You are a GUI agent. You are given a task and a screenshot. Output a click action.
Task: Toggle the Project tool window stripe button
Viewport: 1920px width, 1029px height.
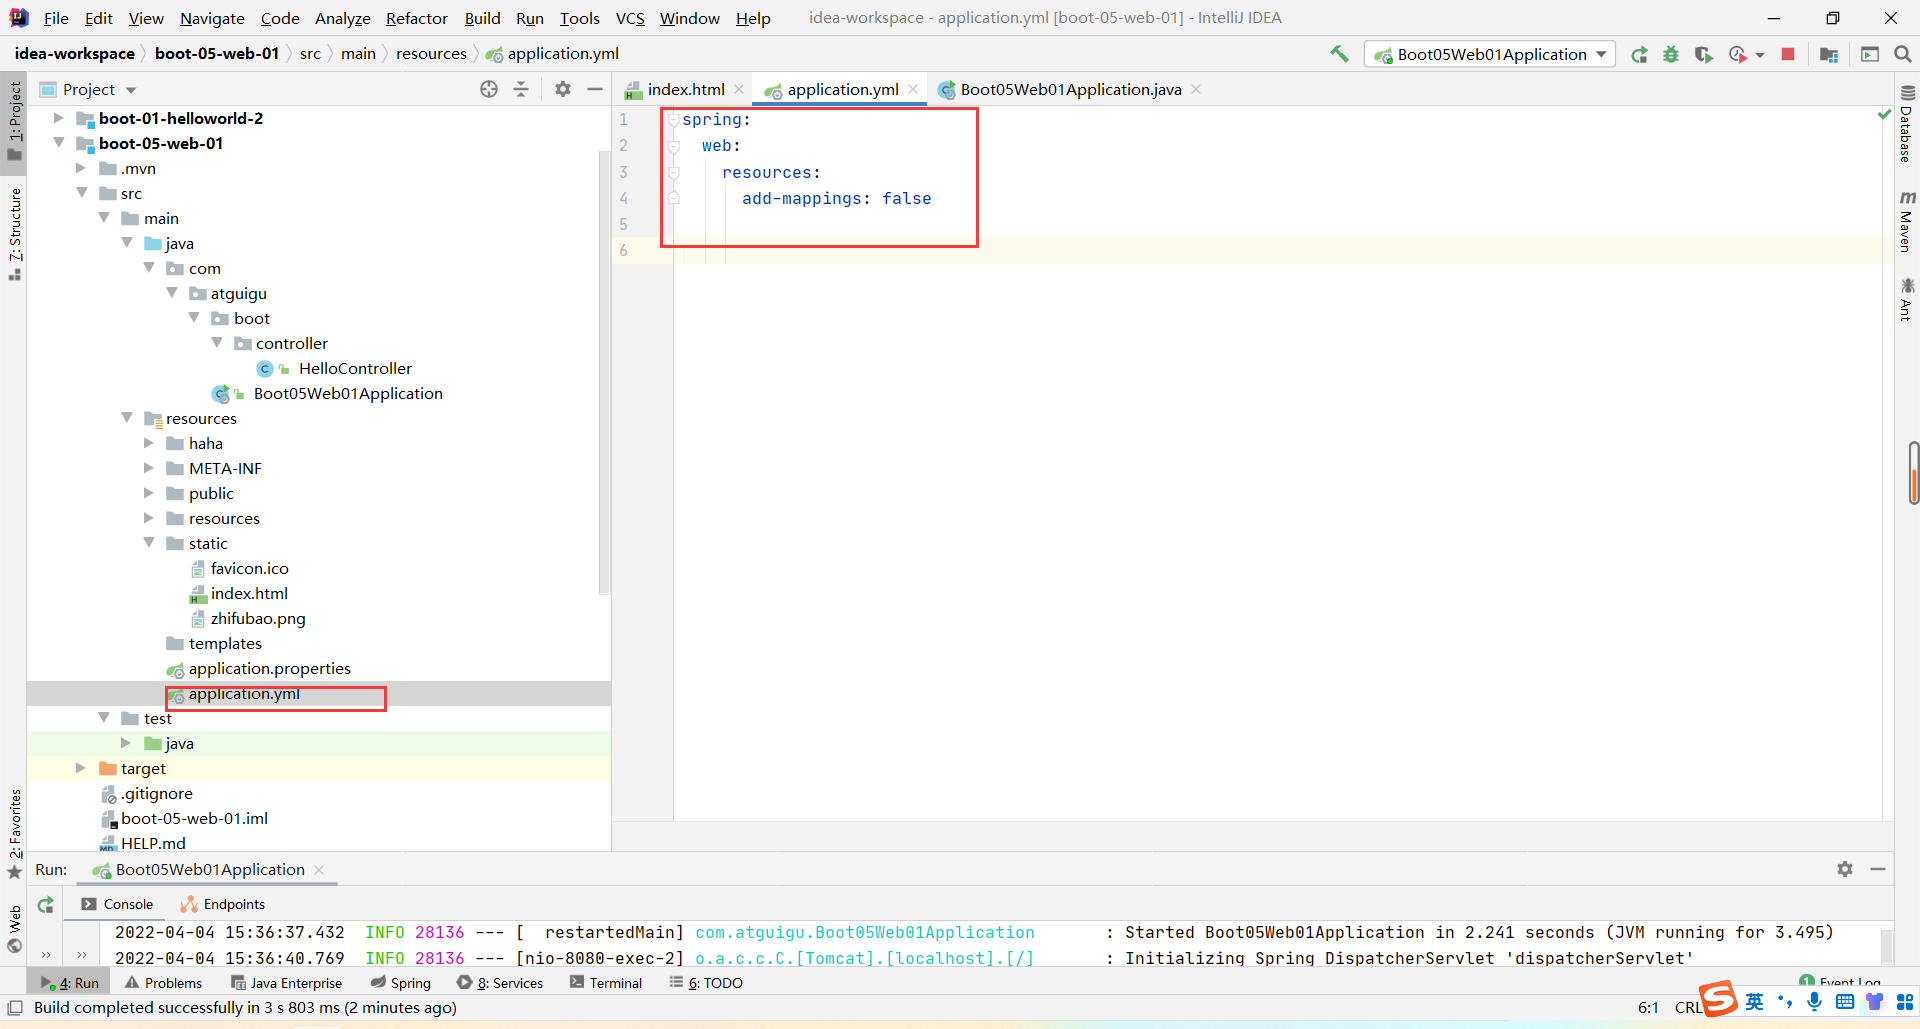[14, 120]
